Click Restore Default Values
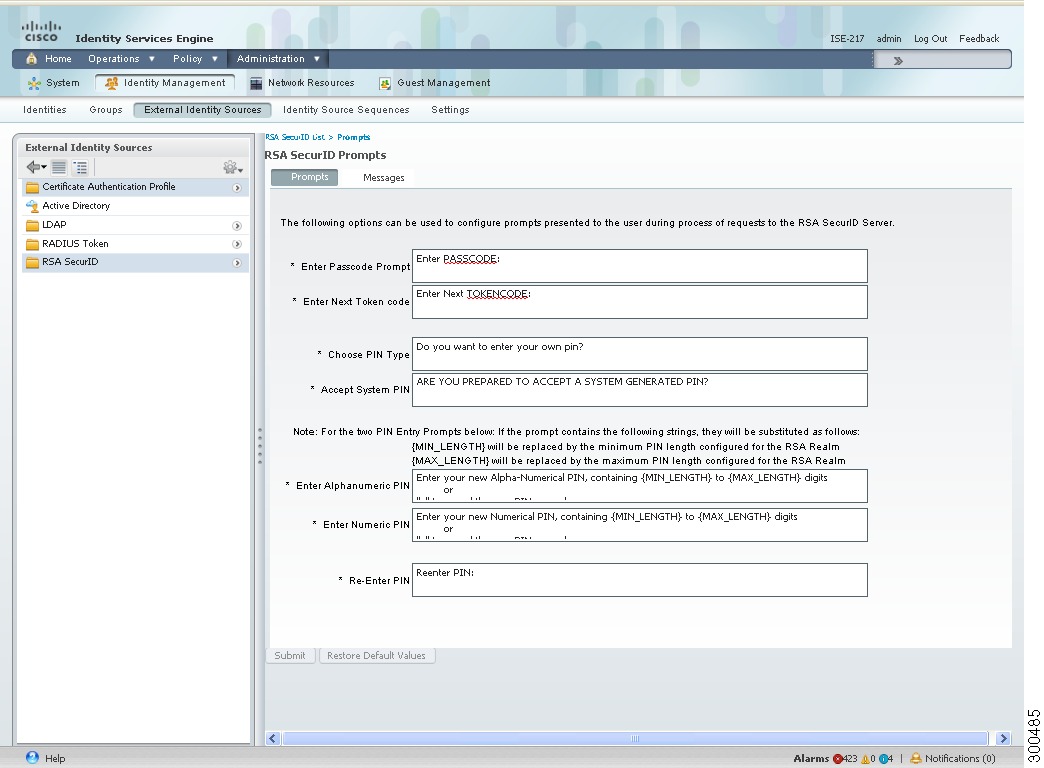1044x768 pixels. (x=377, y=655)
